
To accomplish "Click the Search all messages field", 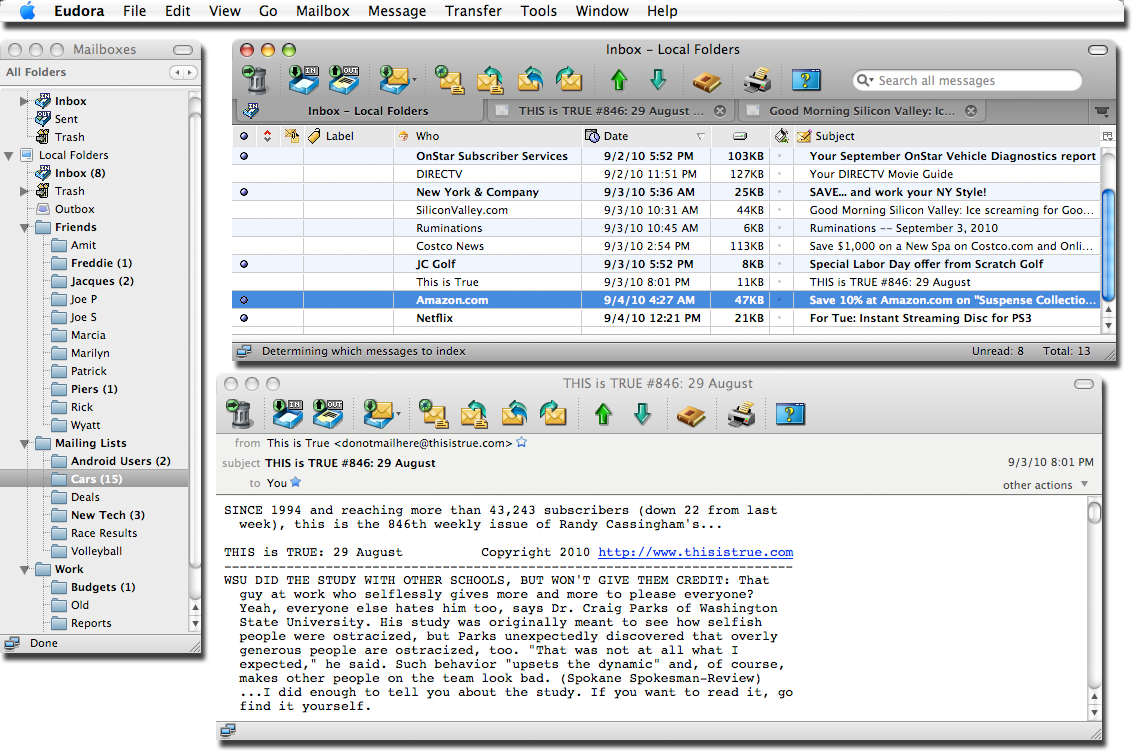I will click(967, 80).
